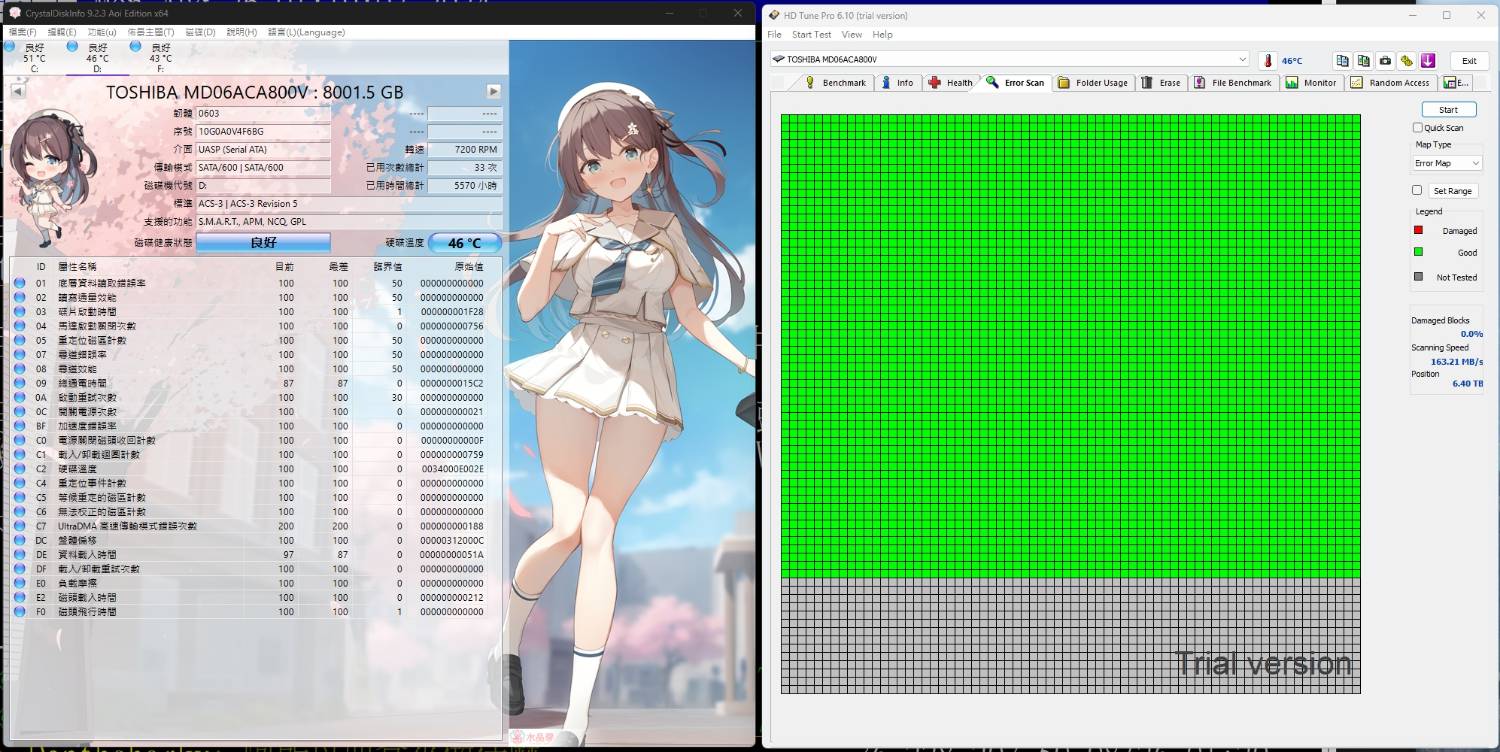Open the Language menu in CrystalDiskInfo
Viewport: 1500px width, 752px height.
click(x=316, y=32)
